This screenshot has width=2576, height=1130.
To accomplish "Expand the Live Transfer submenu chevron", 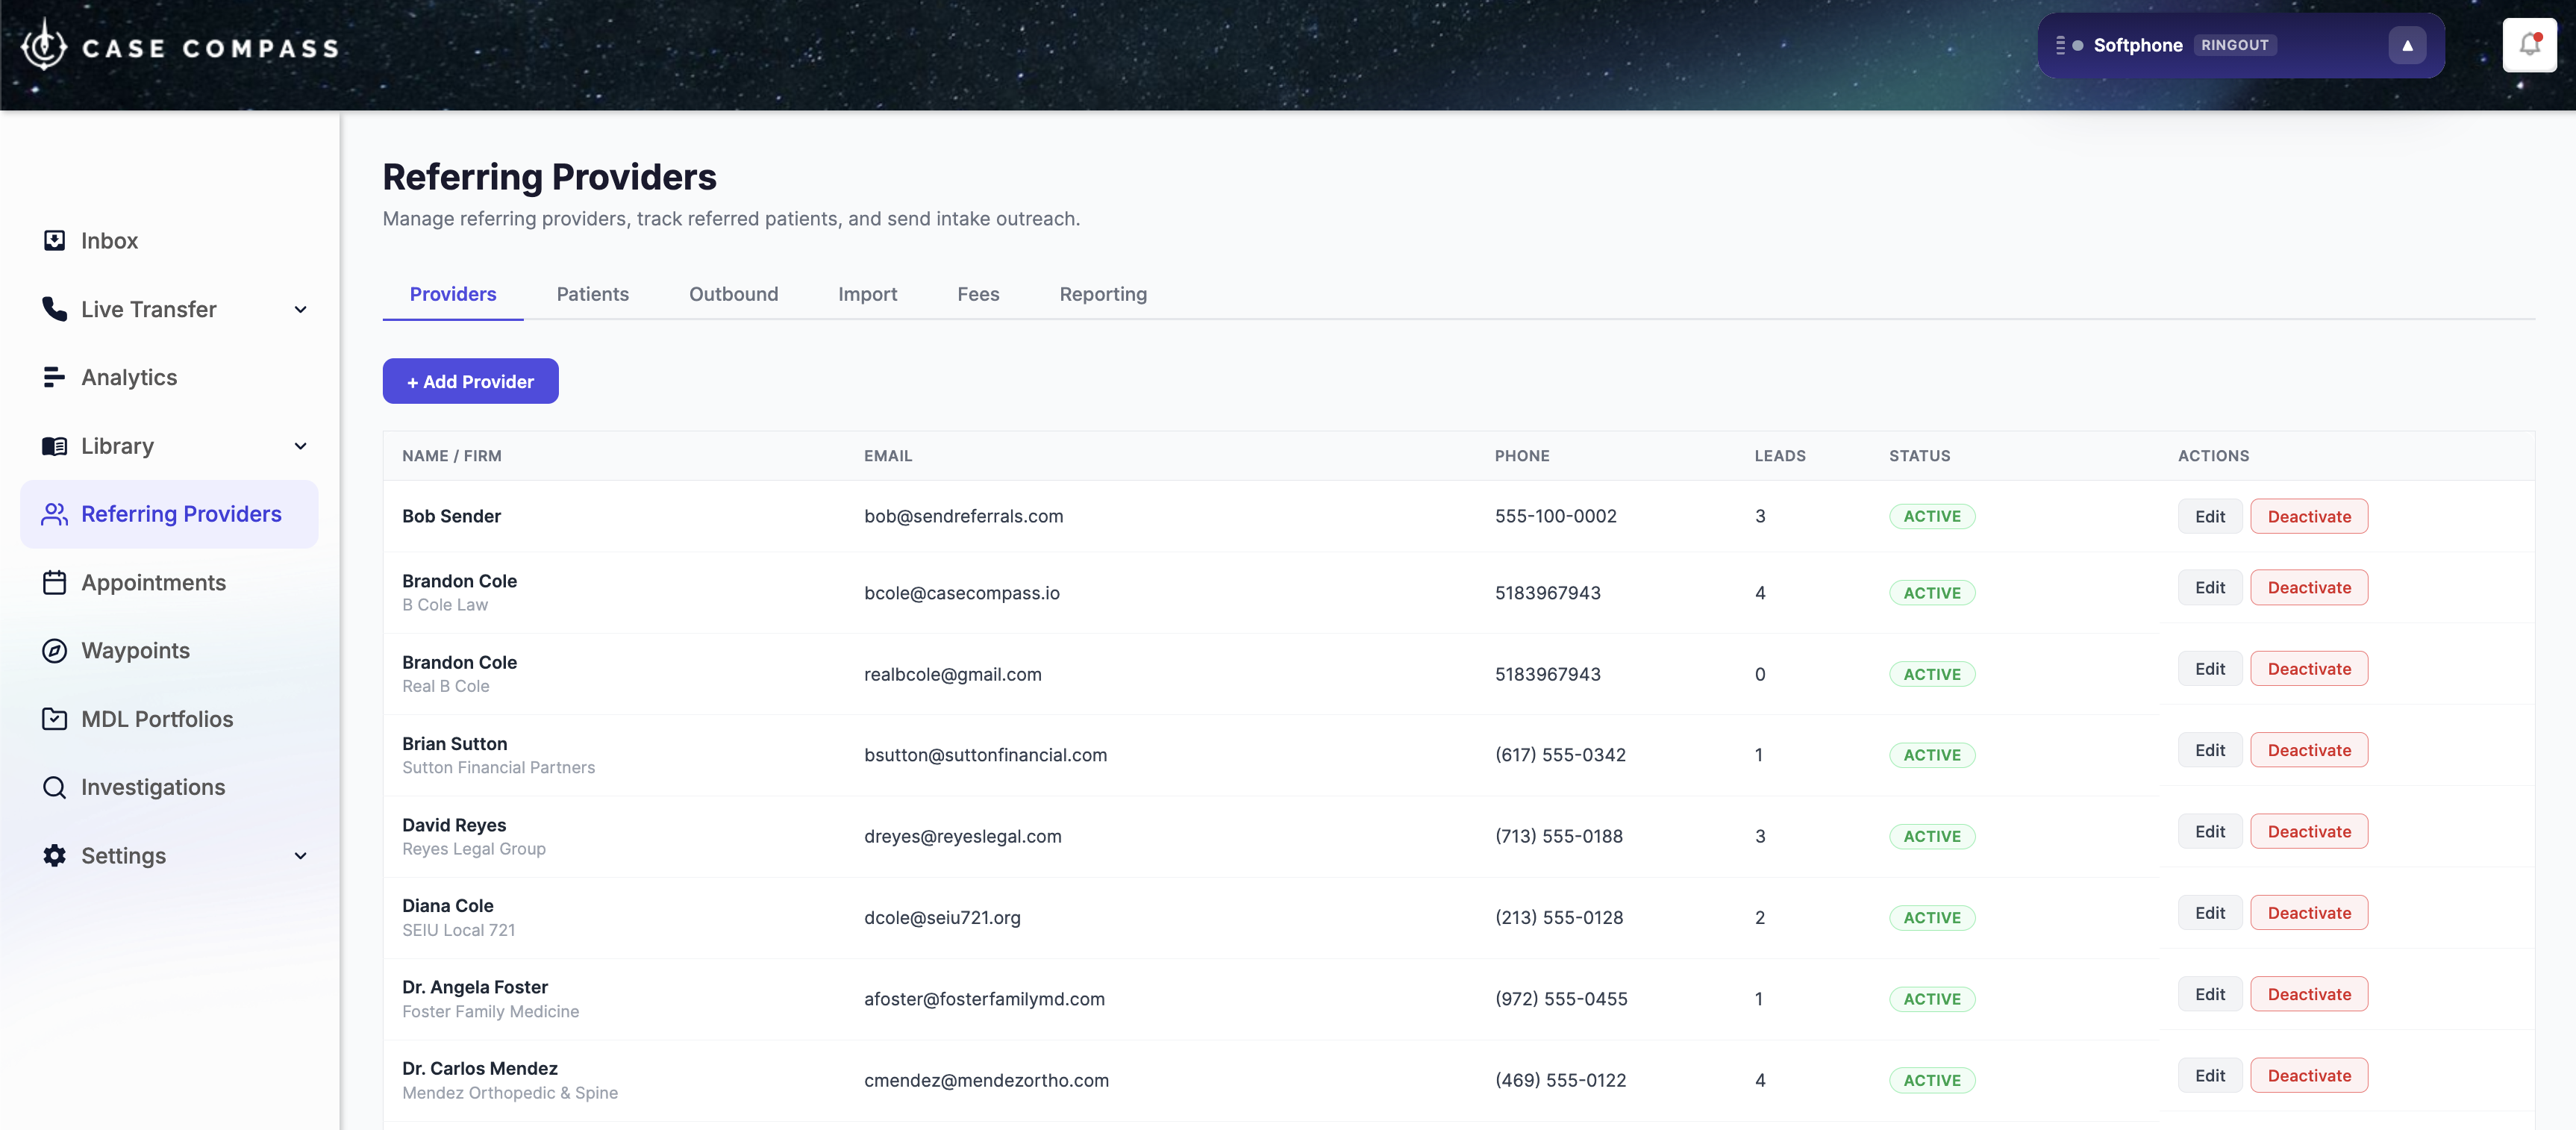I will pyautogui.click(x=300, y=309).
